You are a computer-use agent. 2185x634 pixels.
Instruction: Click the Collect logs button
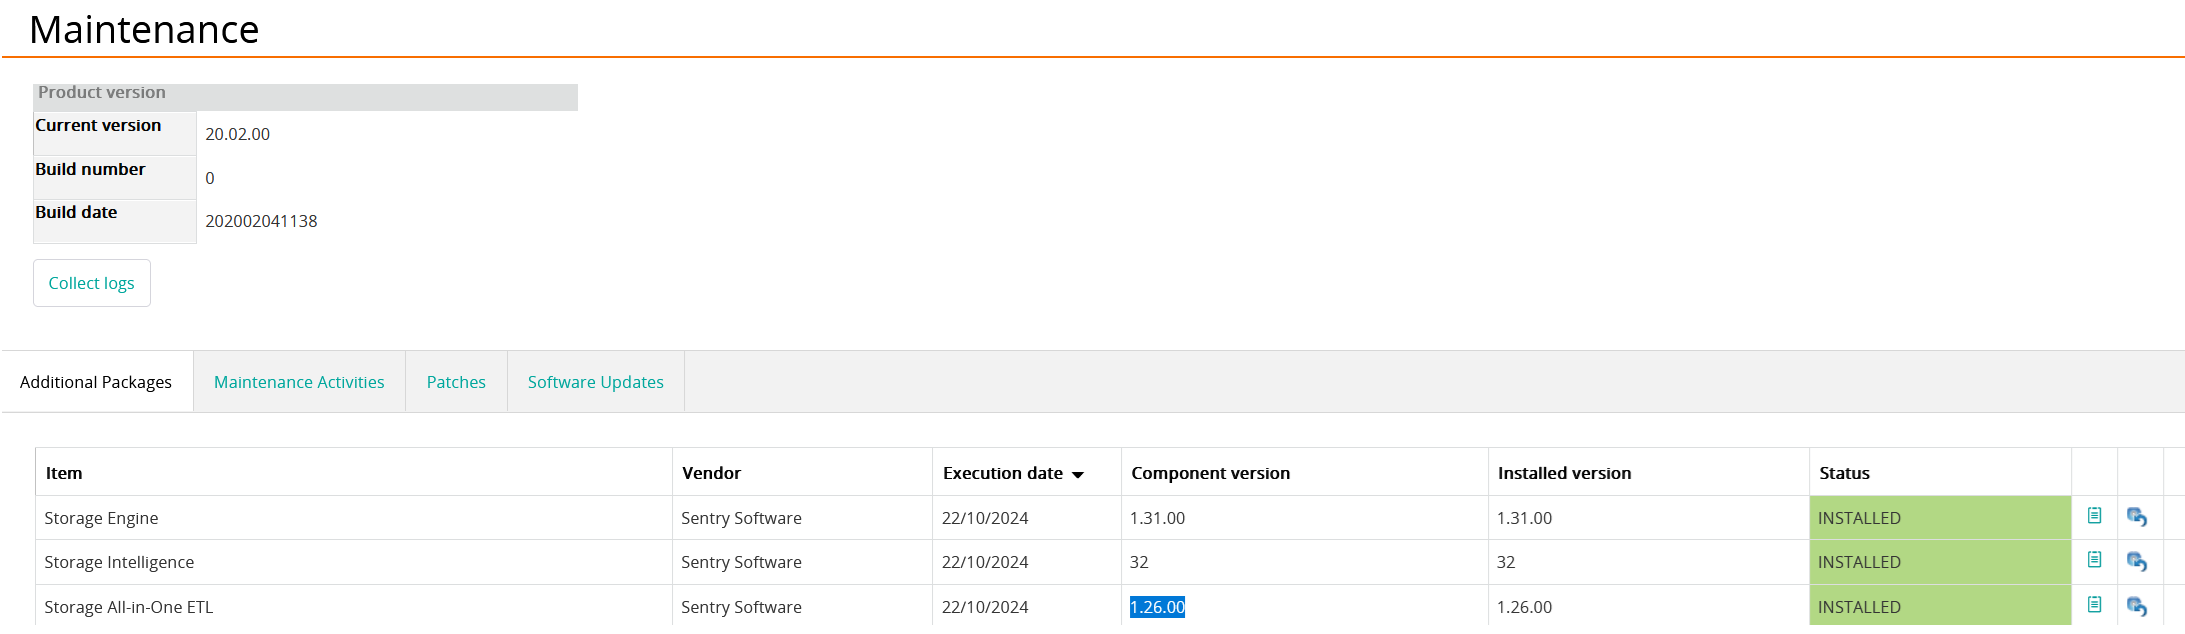[92, 283]
